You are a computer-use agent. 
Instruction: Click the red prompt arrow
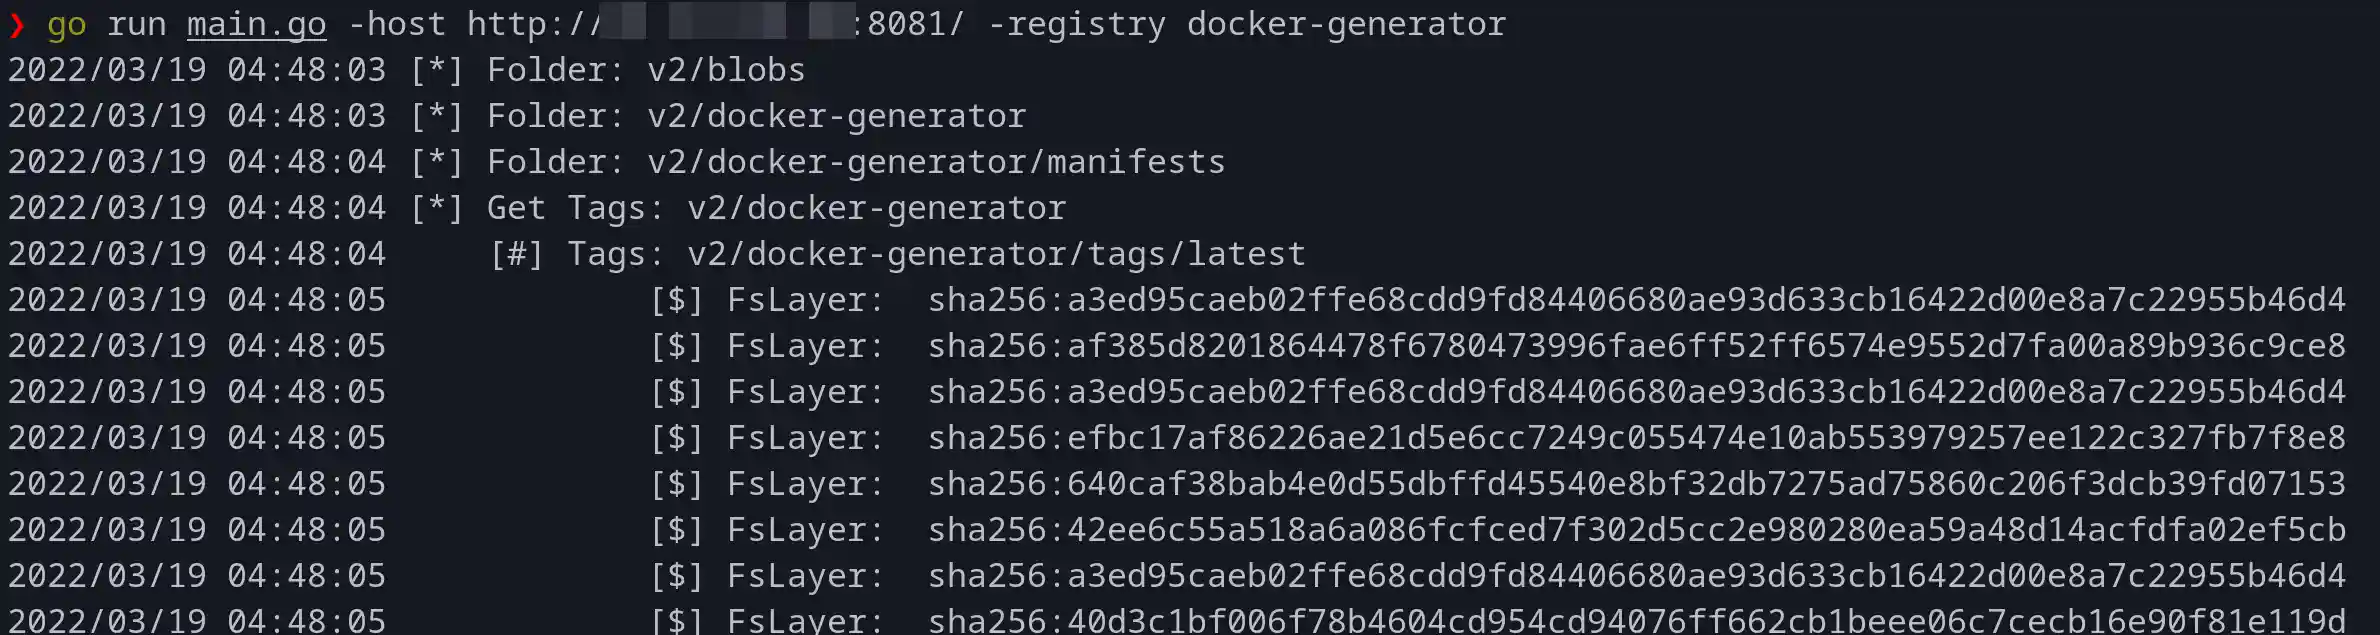click(16, 24)
